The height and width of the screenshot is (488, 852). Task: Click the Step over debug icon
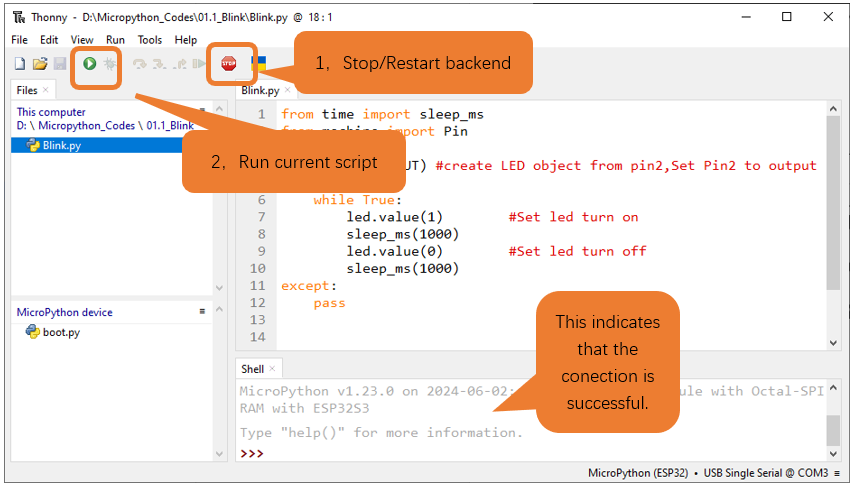[140, 64]
